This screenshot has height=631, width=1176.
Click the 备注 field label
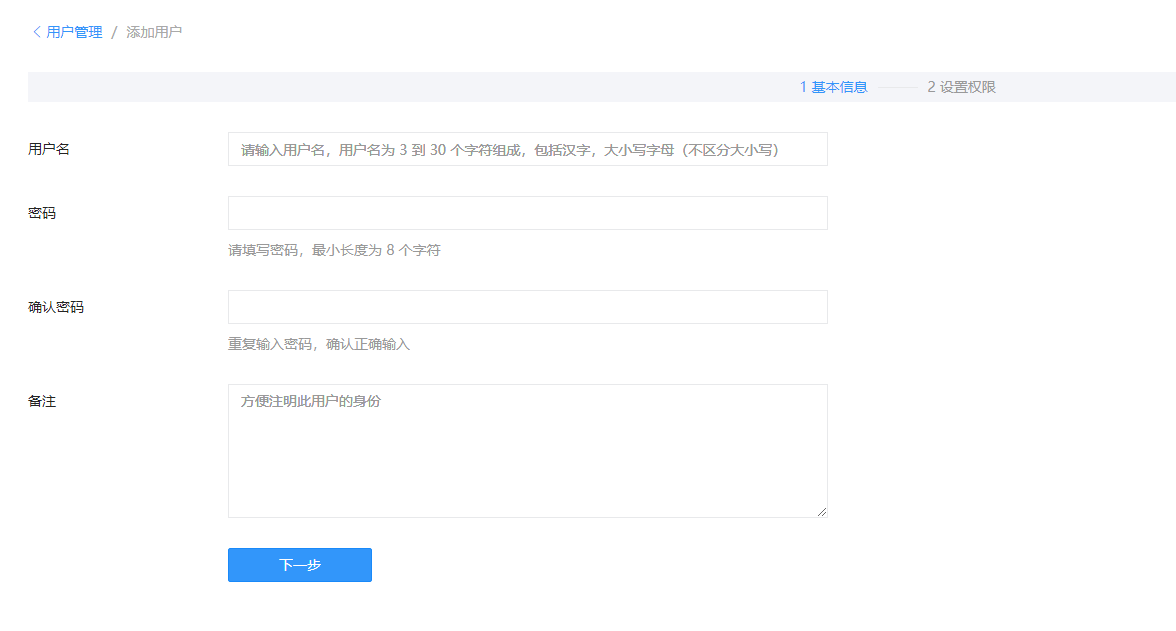pos(42,401)
